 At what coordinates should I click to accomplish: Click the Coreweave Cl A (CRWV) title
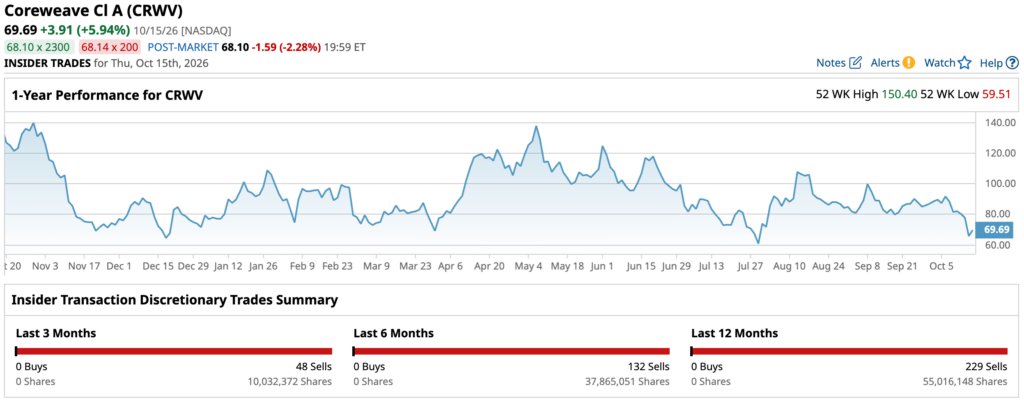[93, 11]
